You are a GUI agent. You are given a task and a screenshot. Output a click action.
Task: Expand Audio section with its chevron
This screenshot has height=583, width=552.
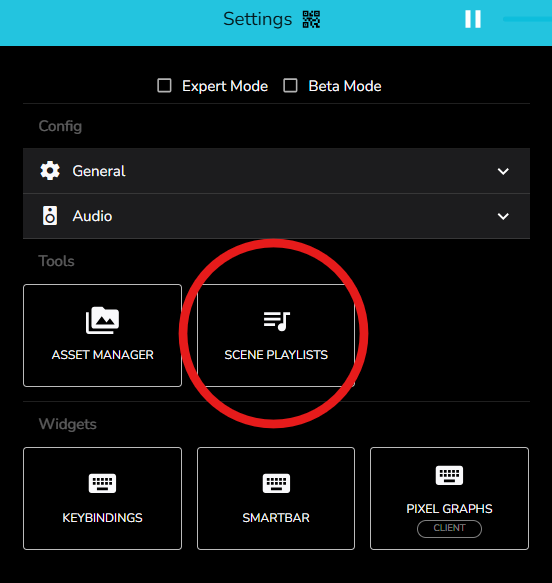point(503,216)
